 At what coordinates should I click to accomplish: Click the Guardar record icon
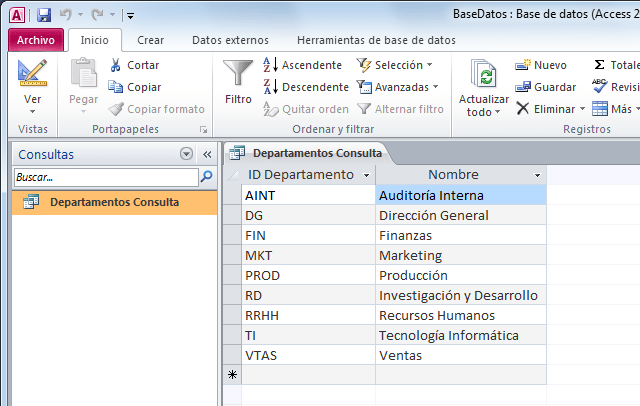523,87
